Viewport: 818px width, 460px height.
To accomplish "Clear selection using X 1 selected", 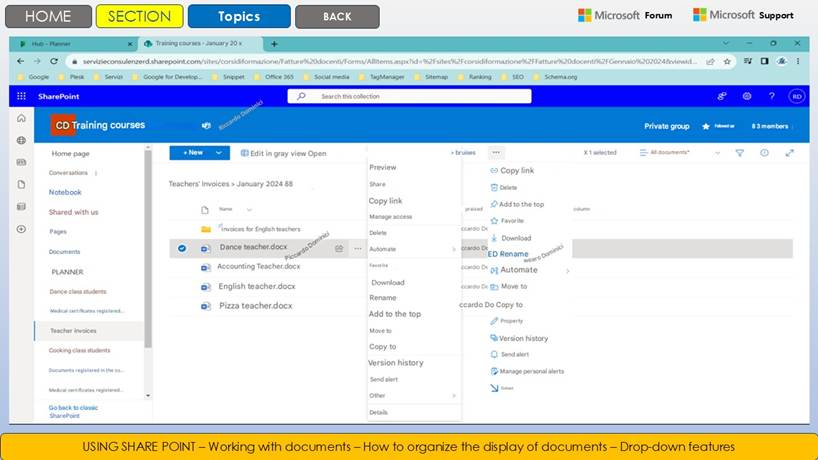I will coord(600,153).
